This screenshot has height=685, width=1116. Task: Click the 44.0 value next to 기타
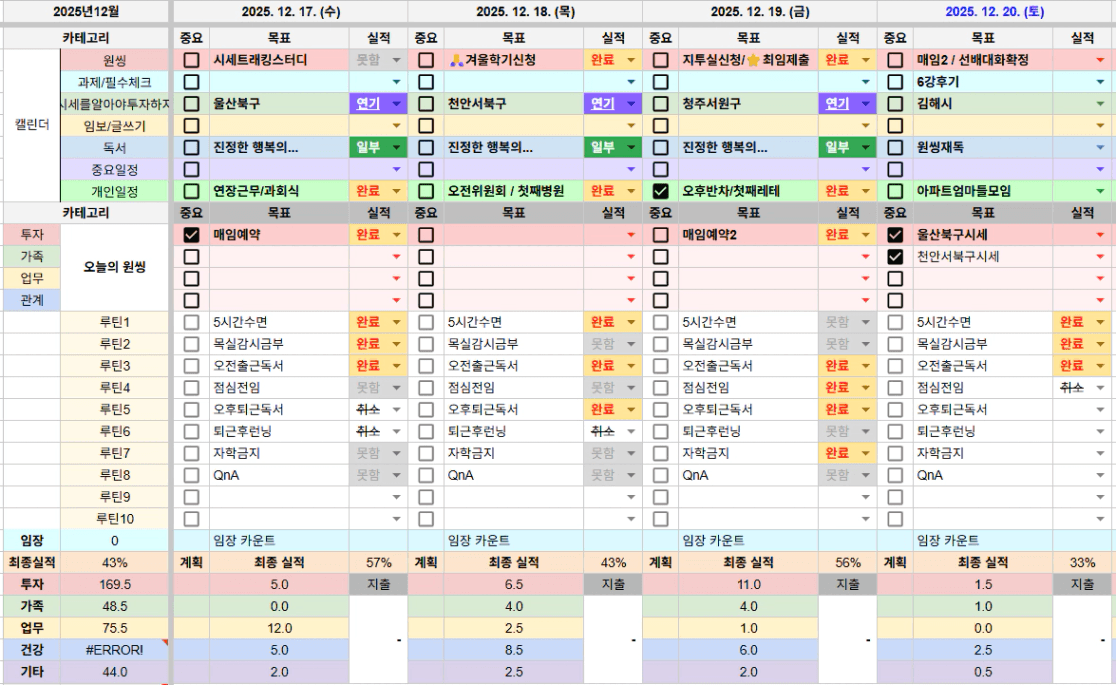pyautogui.click(x=115, y=671)
